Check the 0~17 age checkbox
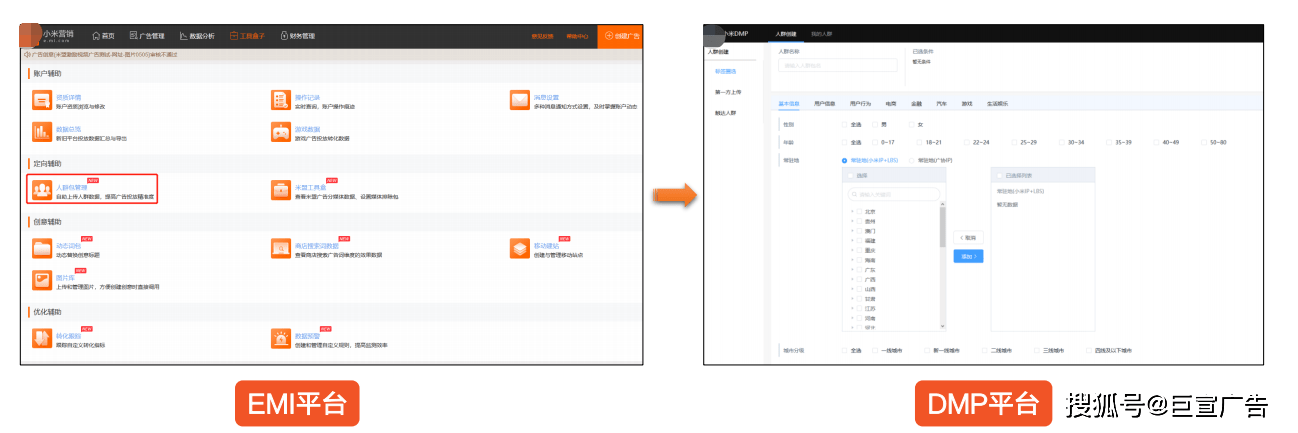 [x=874, y=143]
